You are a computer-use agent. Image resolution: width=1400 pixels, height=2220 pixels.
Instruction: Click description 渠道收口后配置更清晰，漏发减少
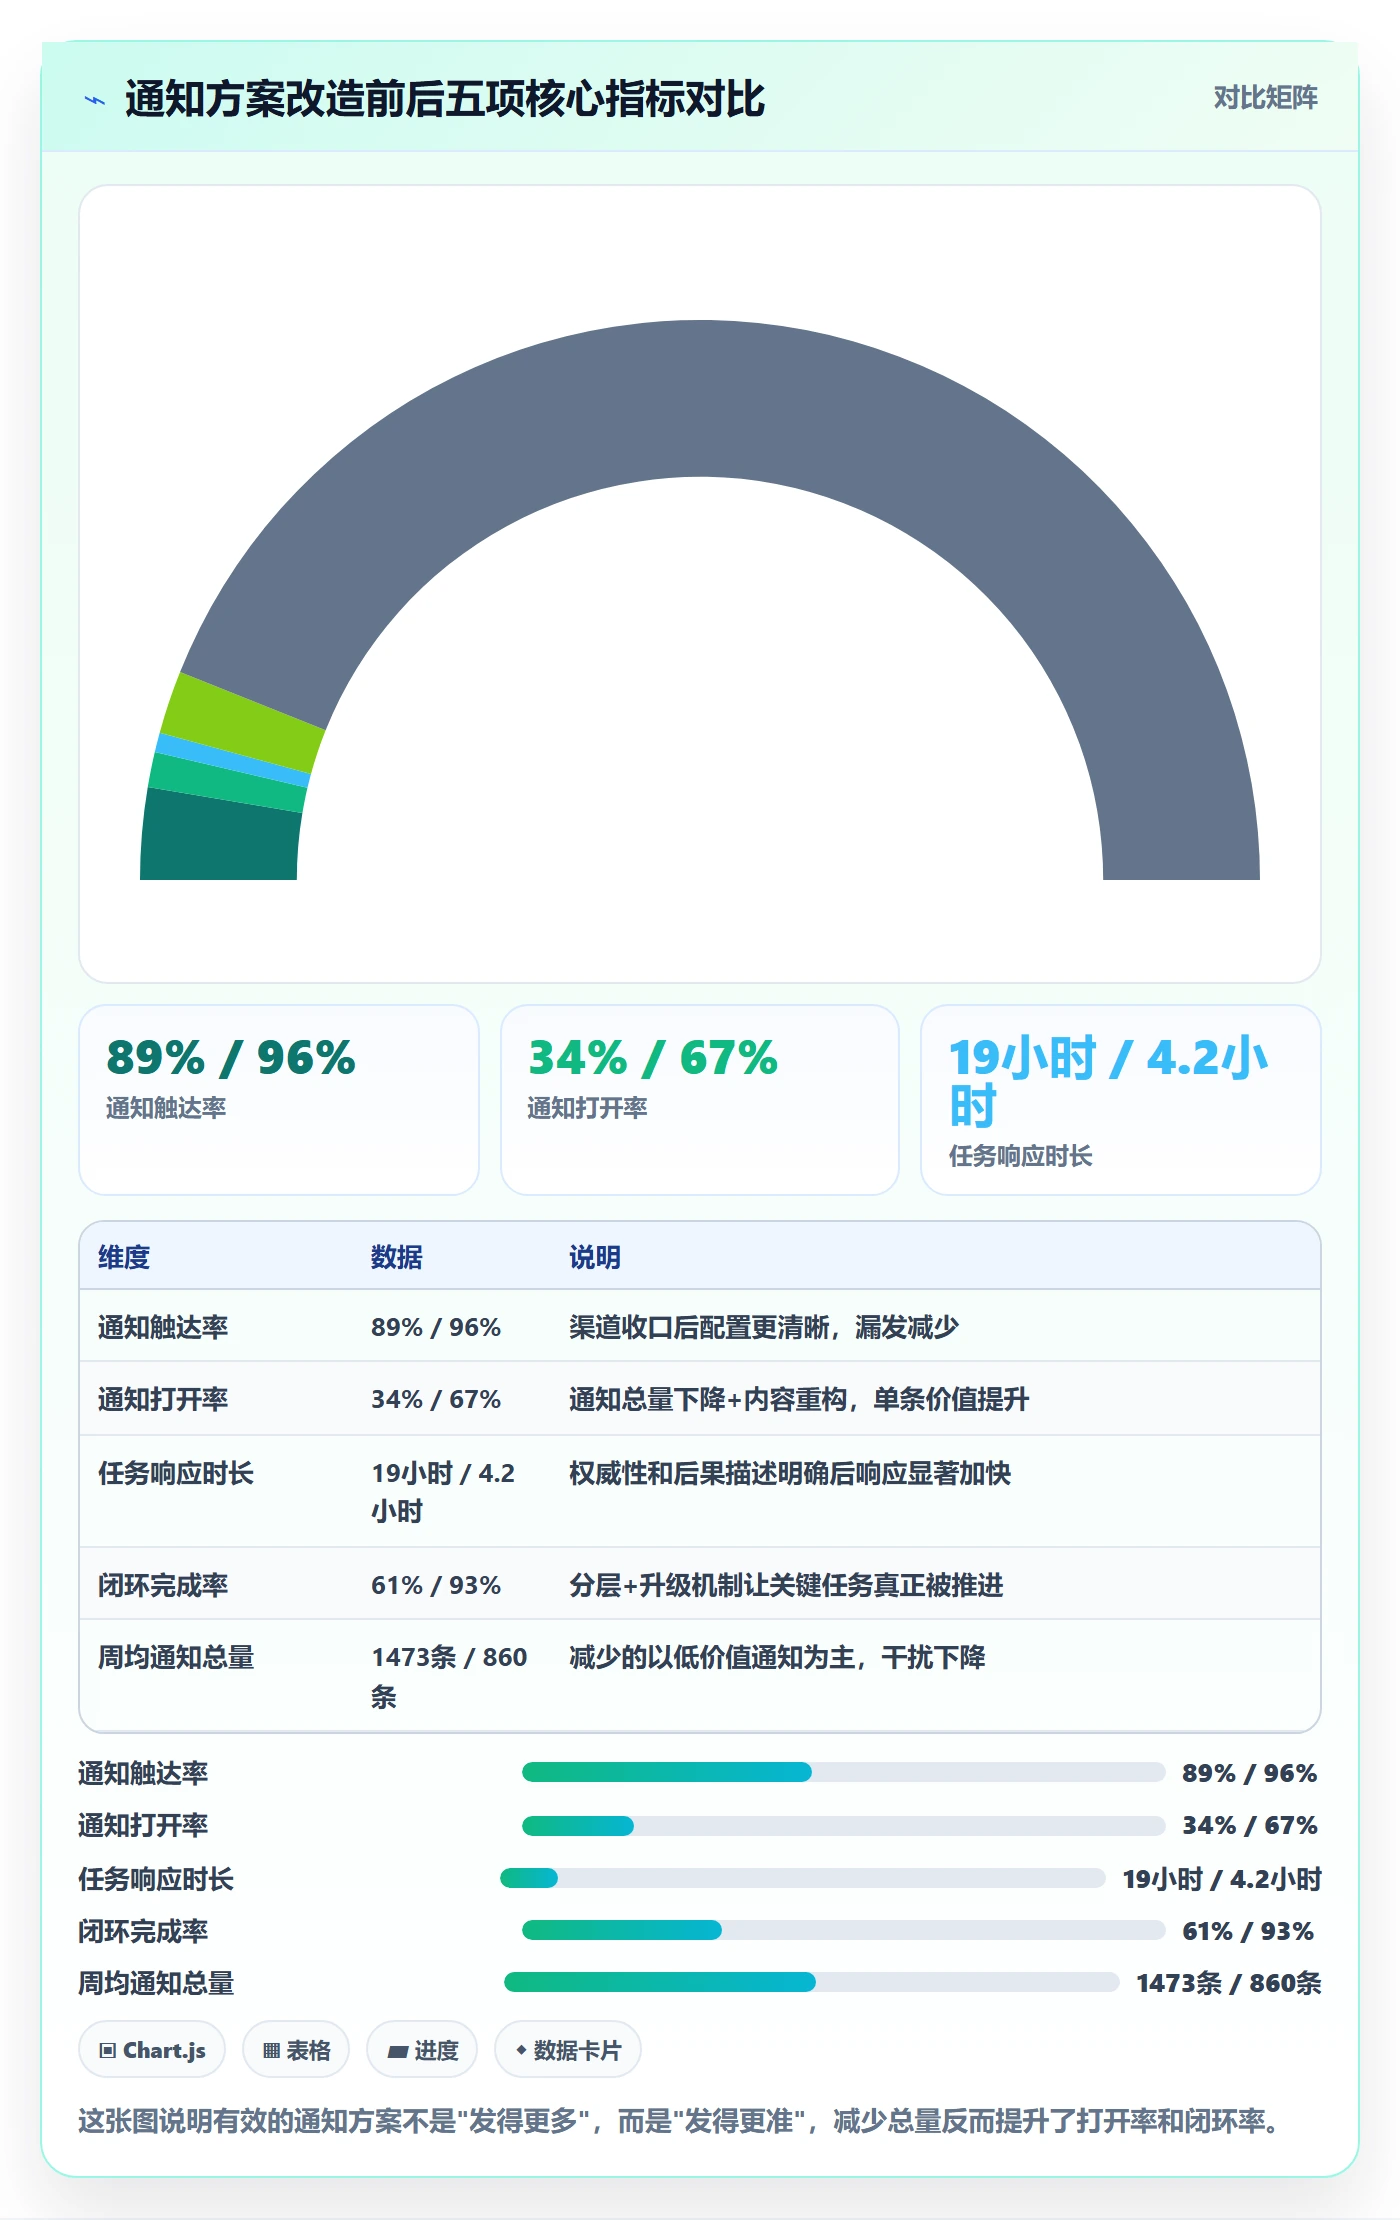click(764, 1327)
